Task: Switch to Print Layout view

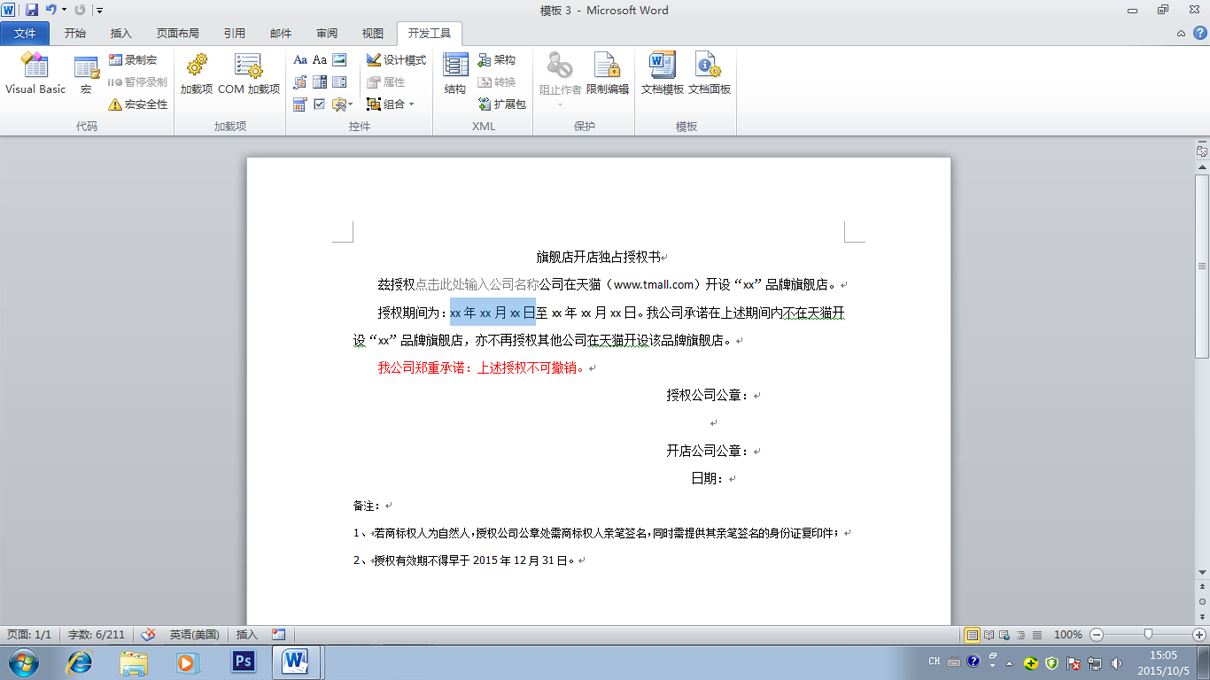Action: pos(972,634)
